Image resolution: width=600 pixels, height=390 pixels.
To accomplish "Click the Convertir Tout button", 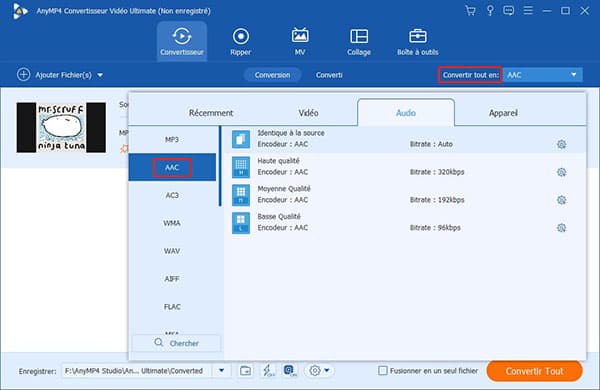I will 534,371.
